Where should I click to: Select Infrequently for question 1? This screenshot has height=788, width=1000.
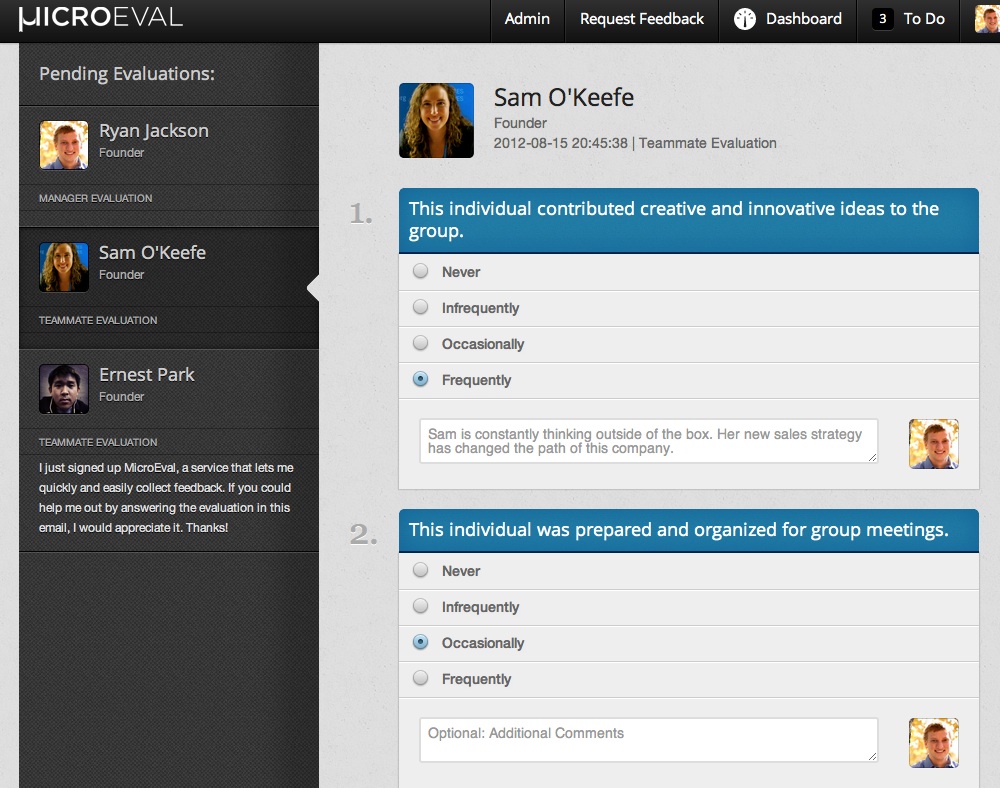click(421, 307)
